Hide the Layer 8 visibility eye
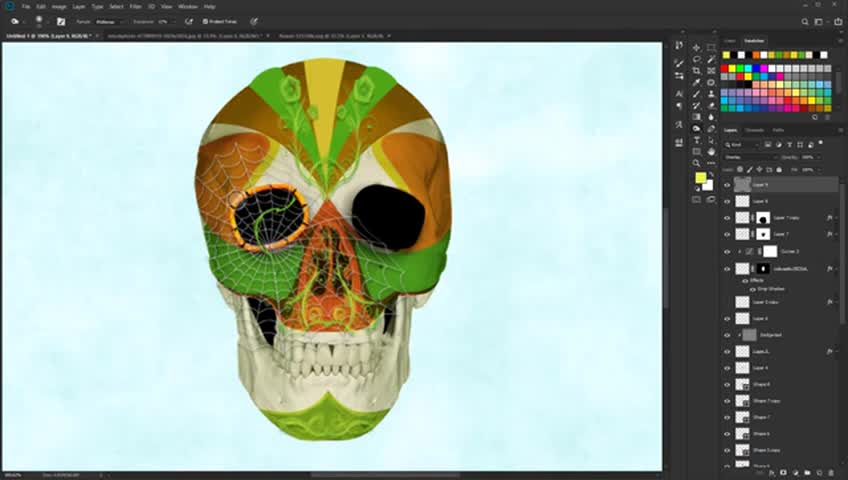The height and width of the screenshot is (480, 848). (x=727, y=201)
